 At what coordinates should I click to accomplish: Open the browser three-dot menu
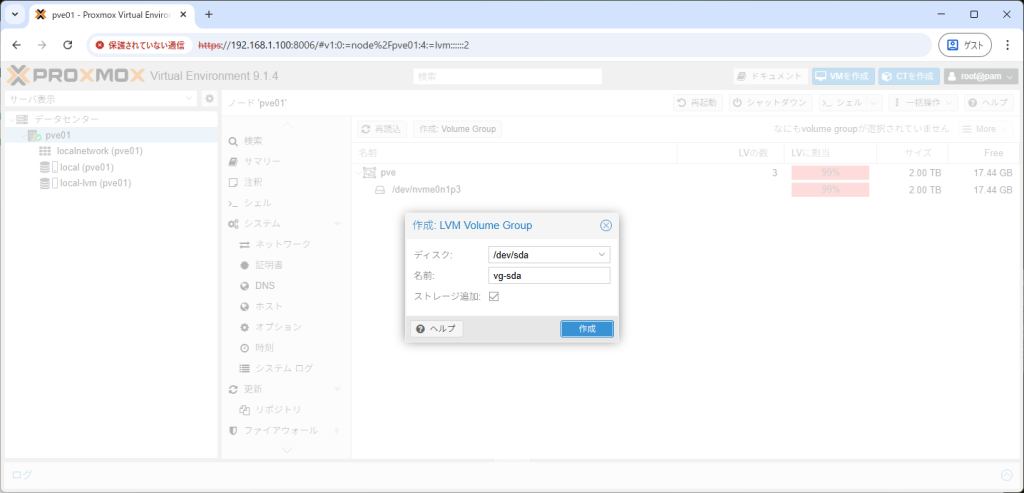tap(1007, 45)
